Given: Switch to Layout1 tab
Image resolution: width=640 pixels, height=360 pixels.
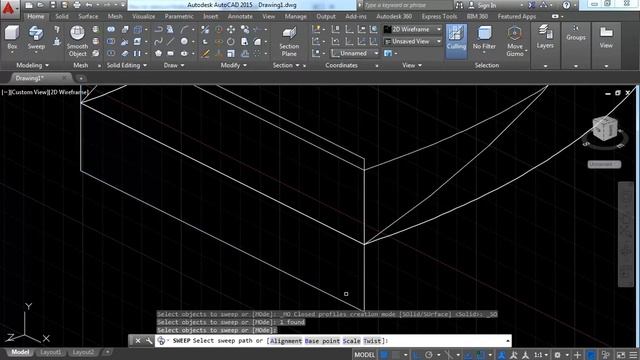Looking at the screenshot, I should click(x=51, y=352).
